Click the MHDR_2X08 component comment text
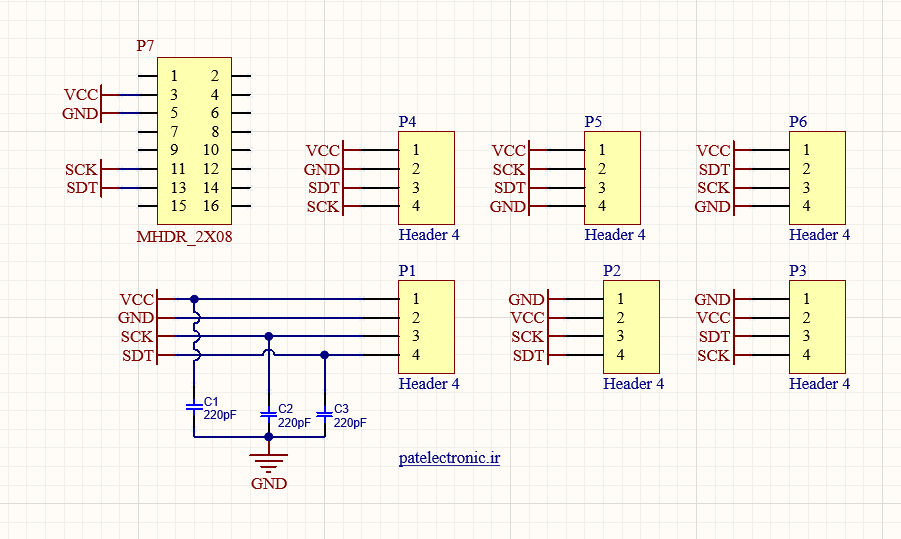The image size is (901, 539). click(x=184, y=237)
